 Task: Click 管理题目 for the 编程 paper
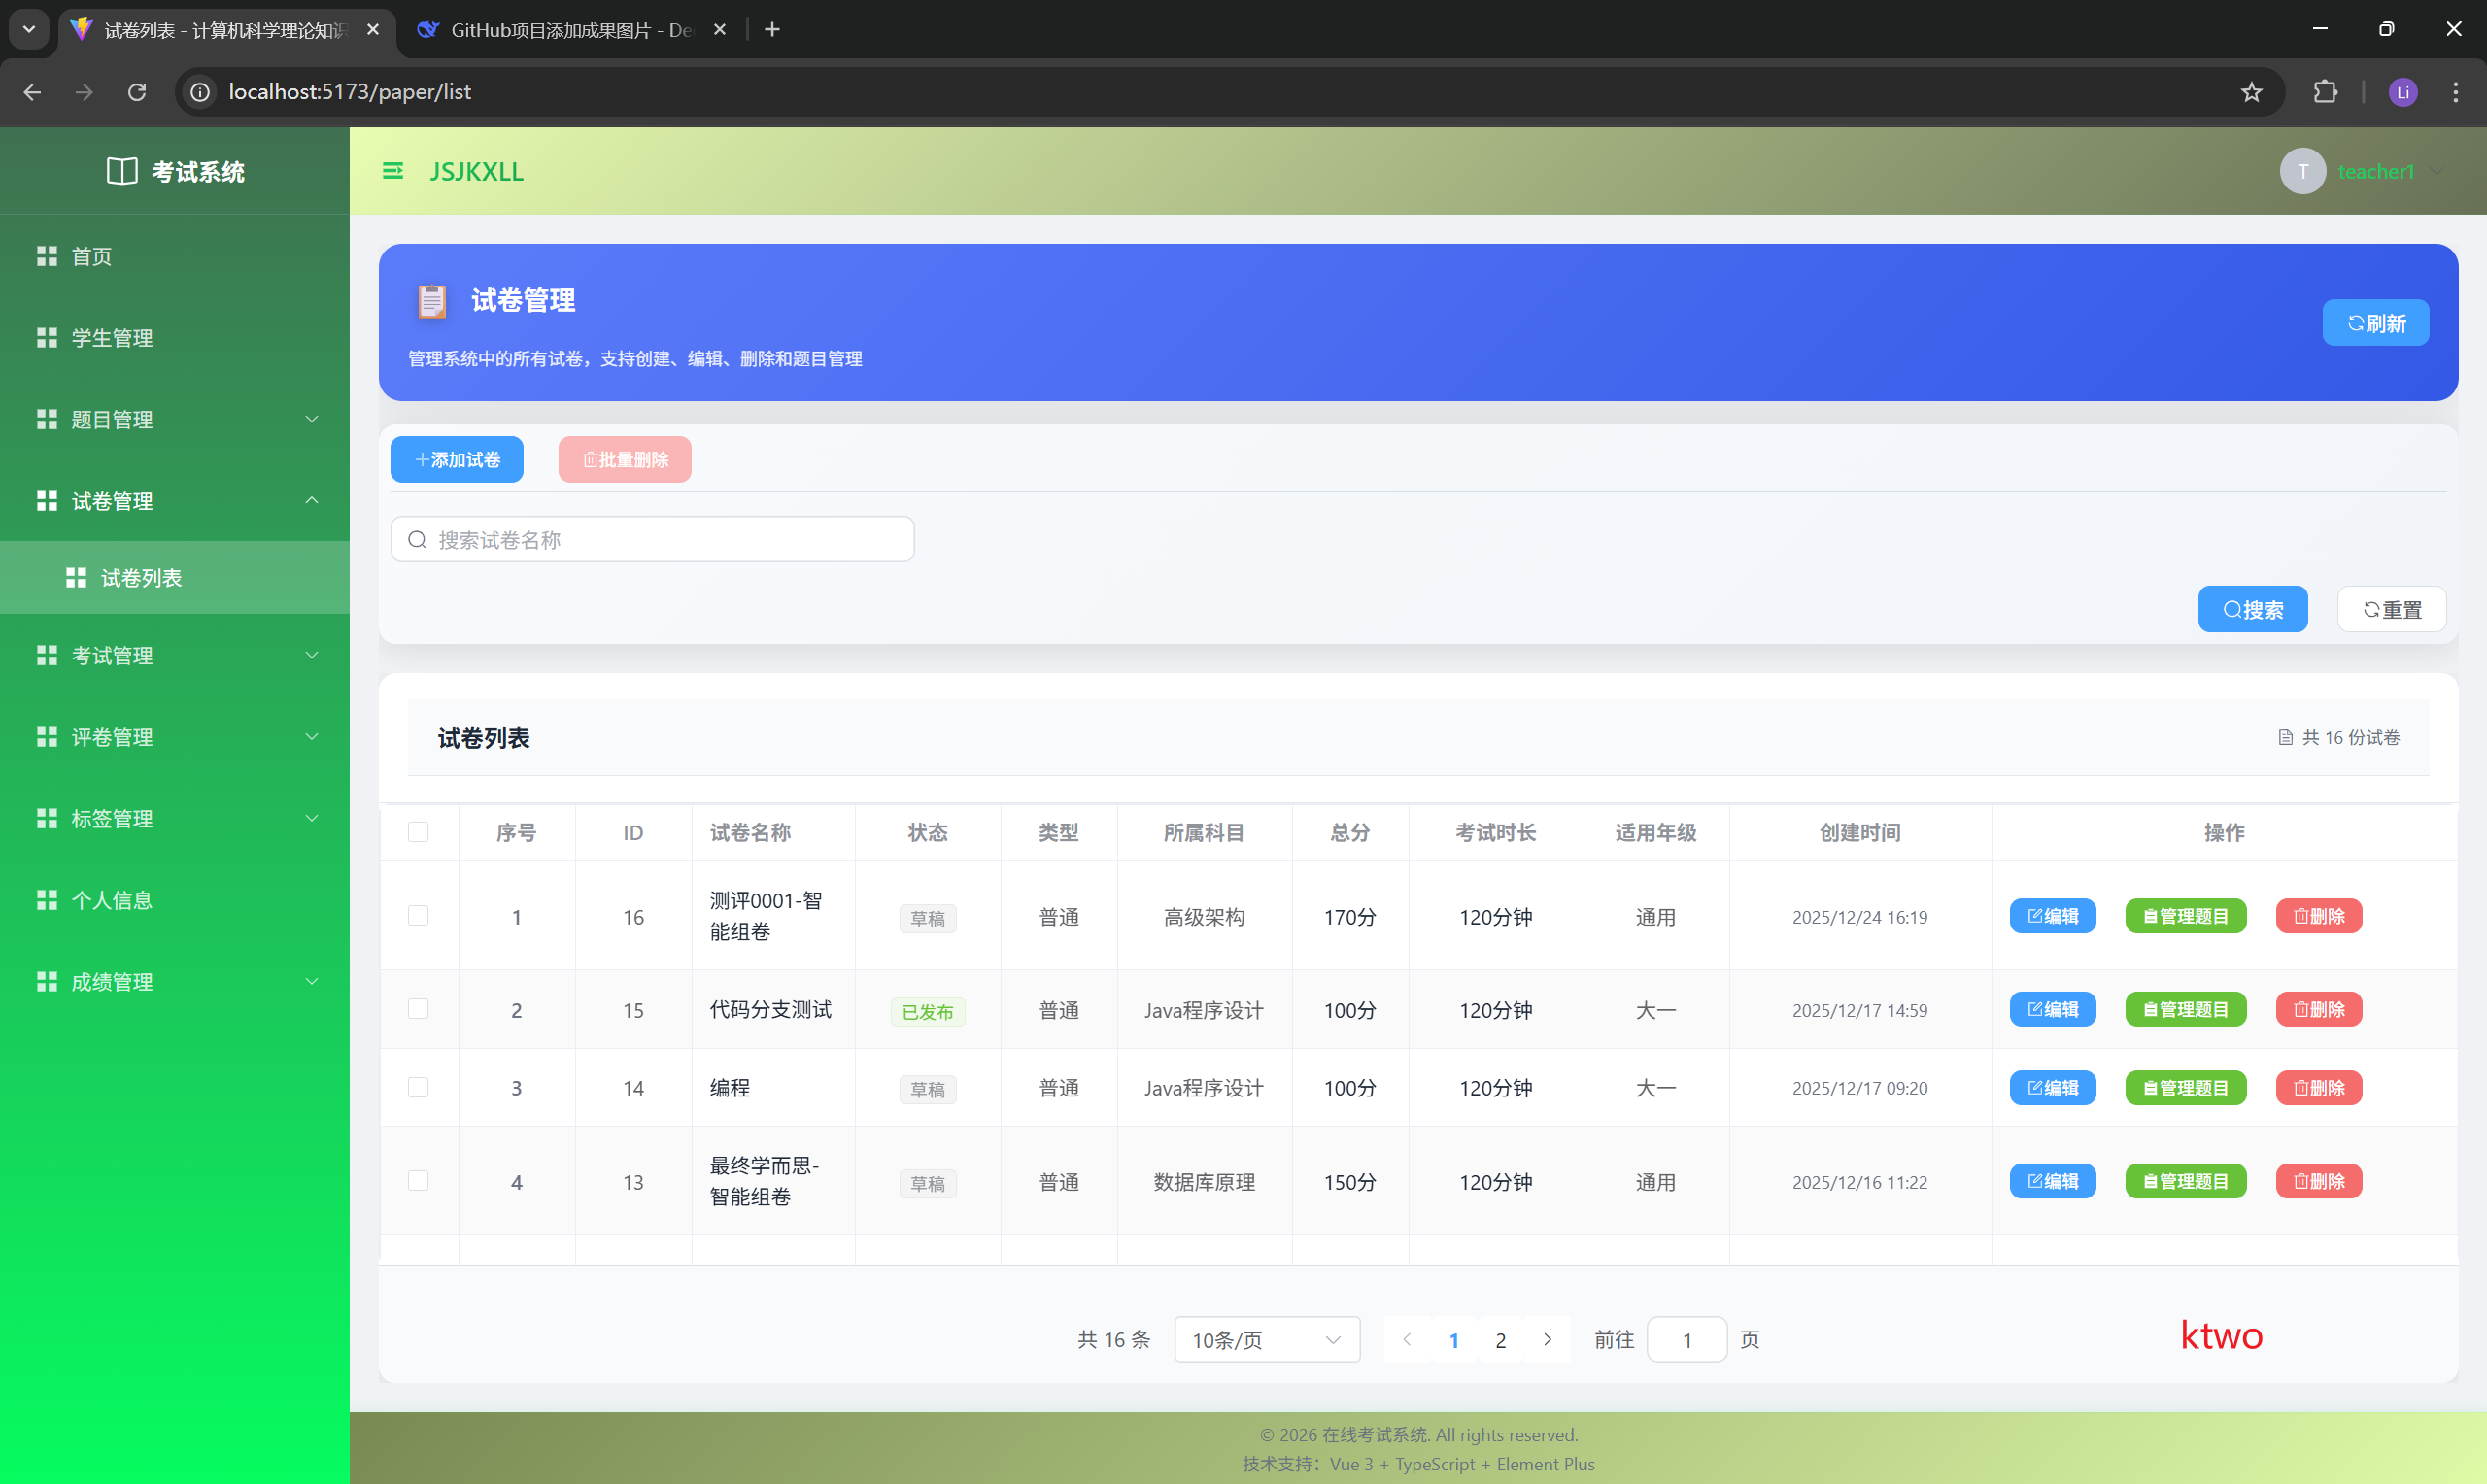[2185, 1087]
